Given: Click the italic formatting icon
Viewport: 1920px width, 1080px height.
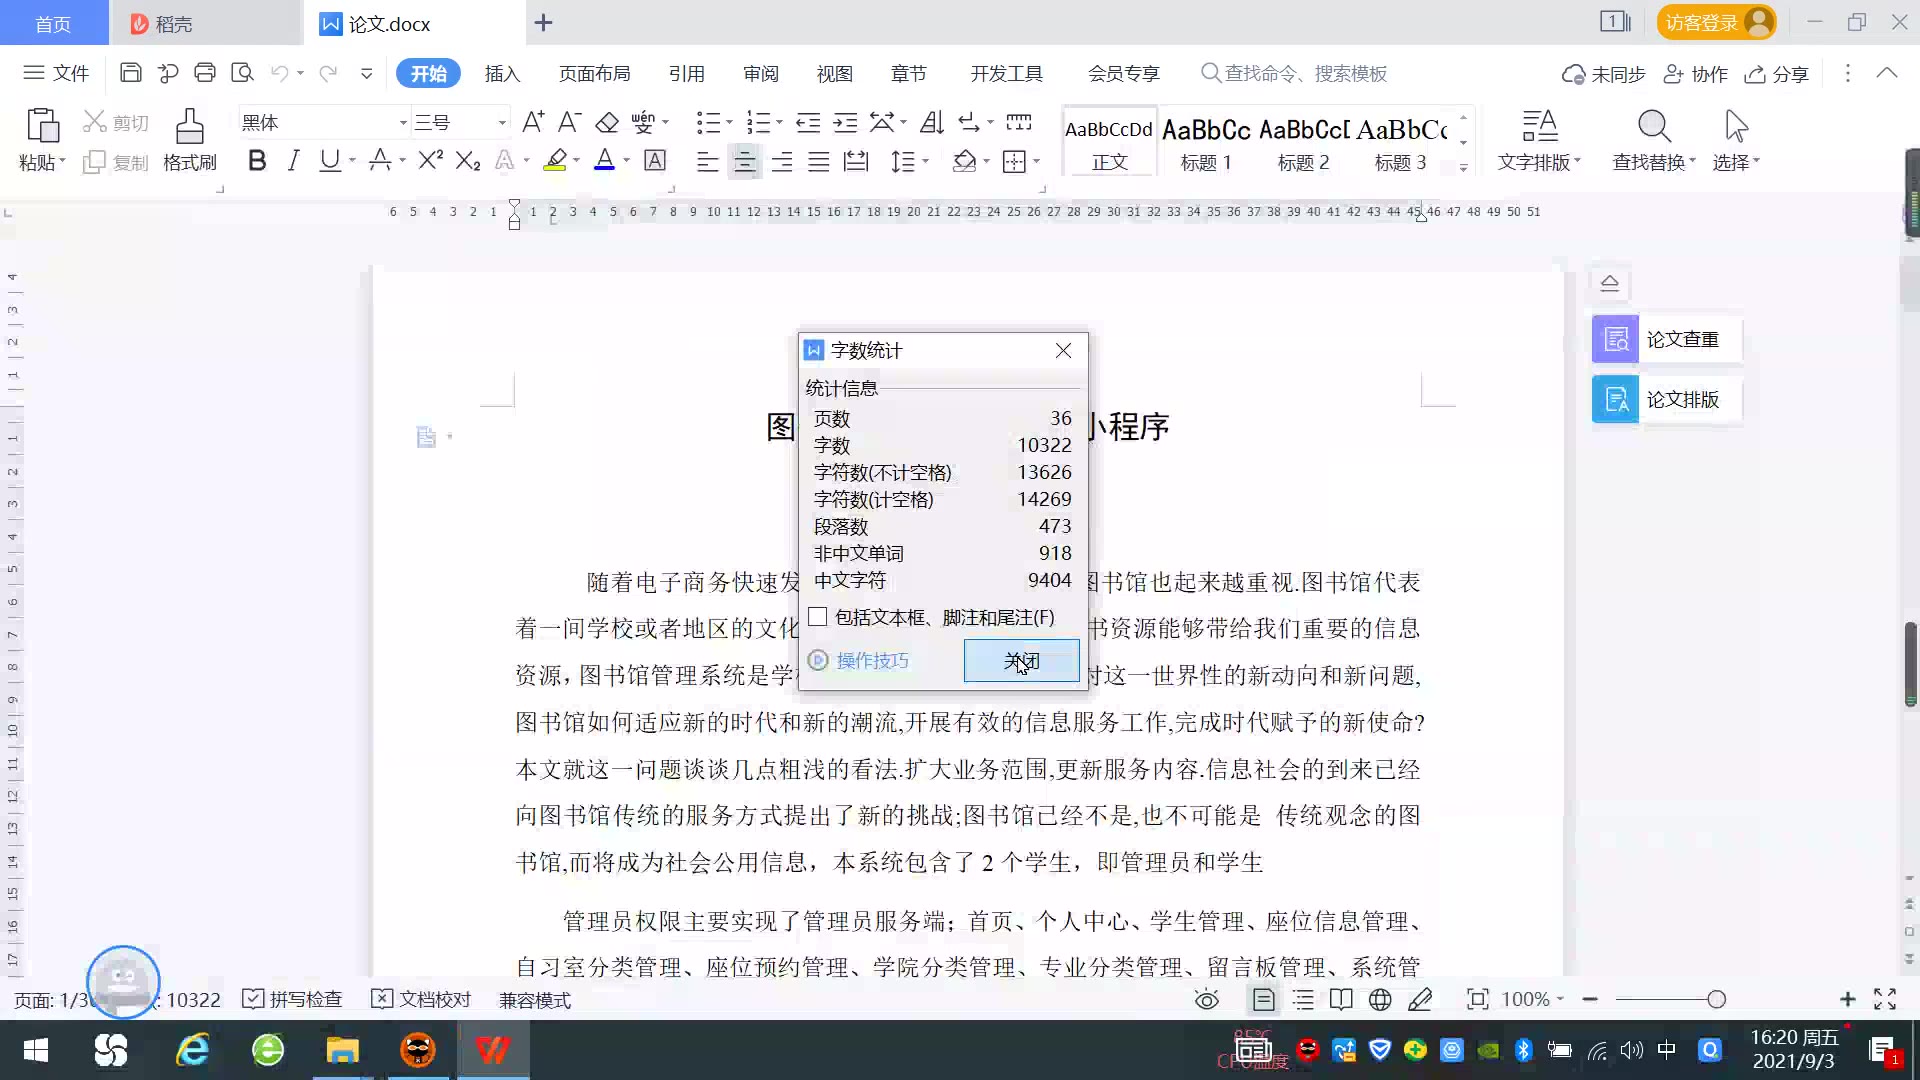Looking at the screenshot, I should [x=293, y=161].
